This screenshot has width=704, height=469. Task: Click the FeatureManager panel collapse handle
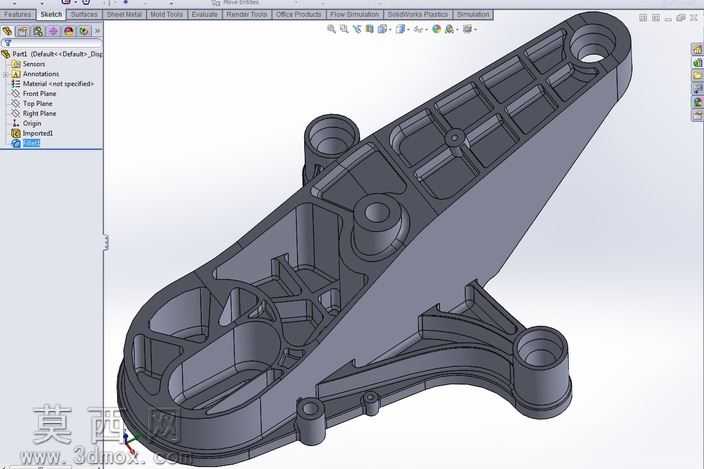click(x=106, y=242)
